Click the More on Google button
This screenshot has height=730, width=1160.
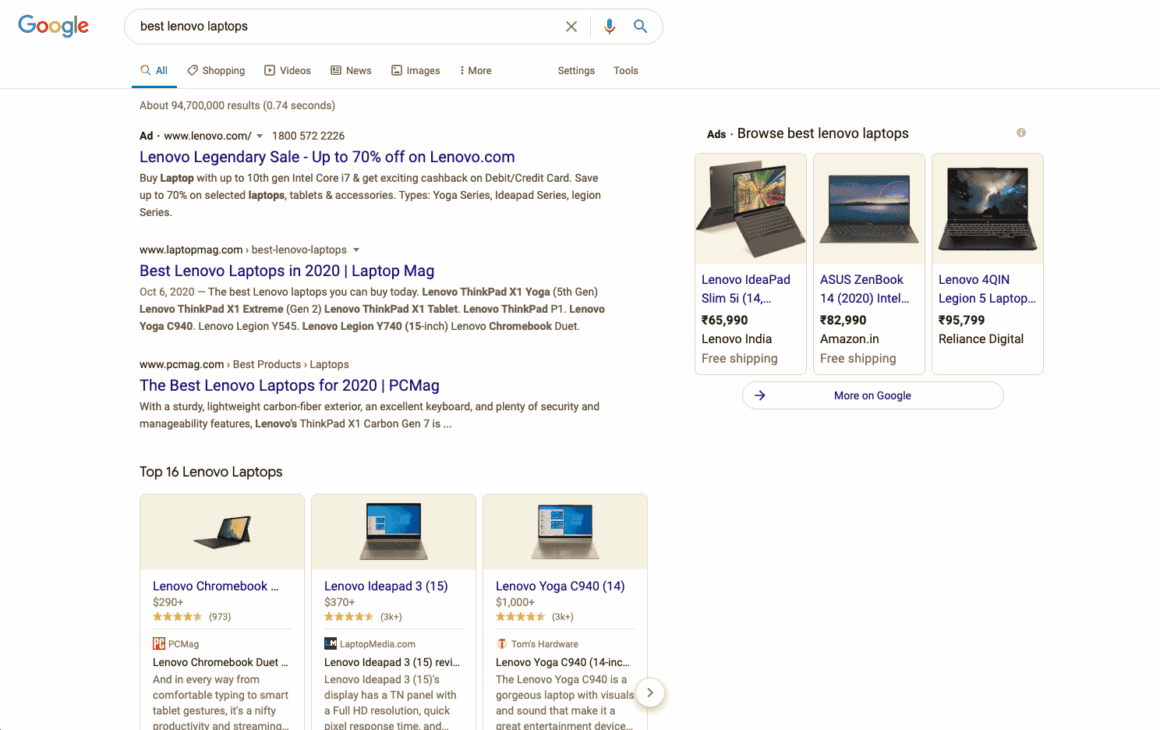pyautogui.click(x=872, y=396)
